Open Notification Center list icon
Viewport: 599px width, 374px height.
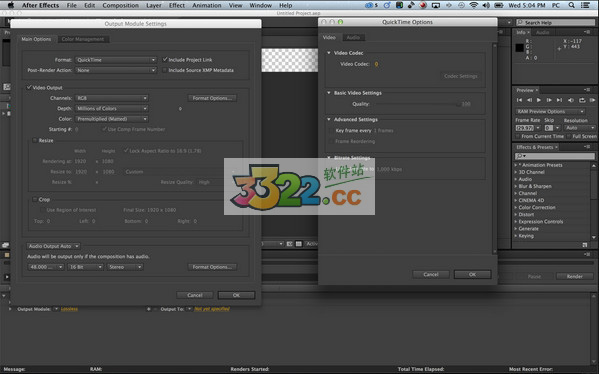(x=585, y=5)
